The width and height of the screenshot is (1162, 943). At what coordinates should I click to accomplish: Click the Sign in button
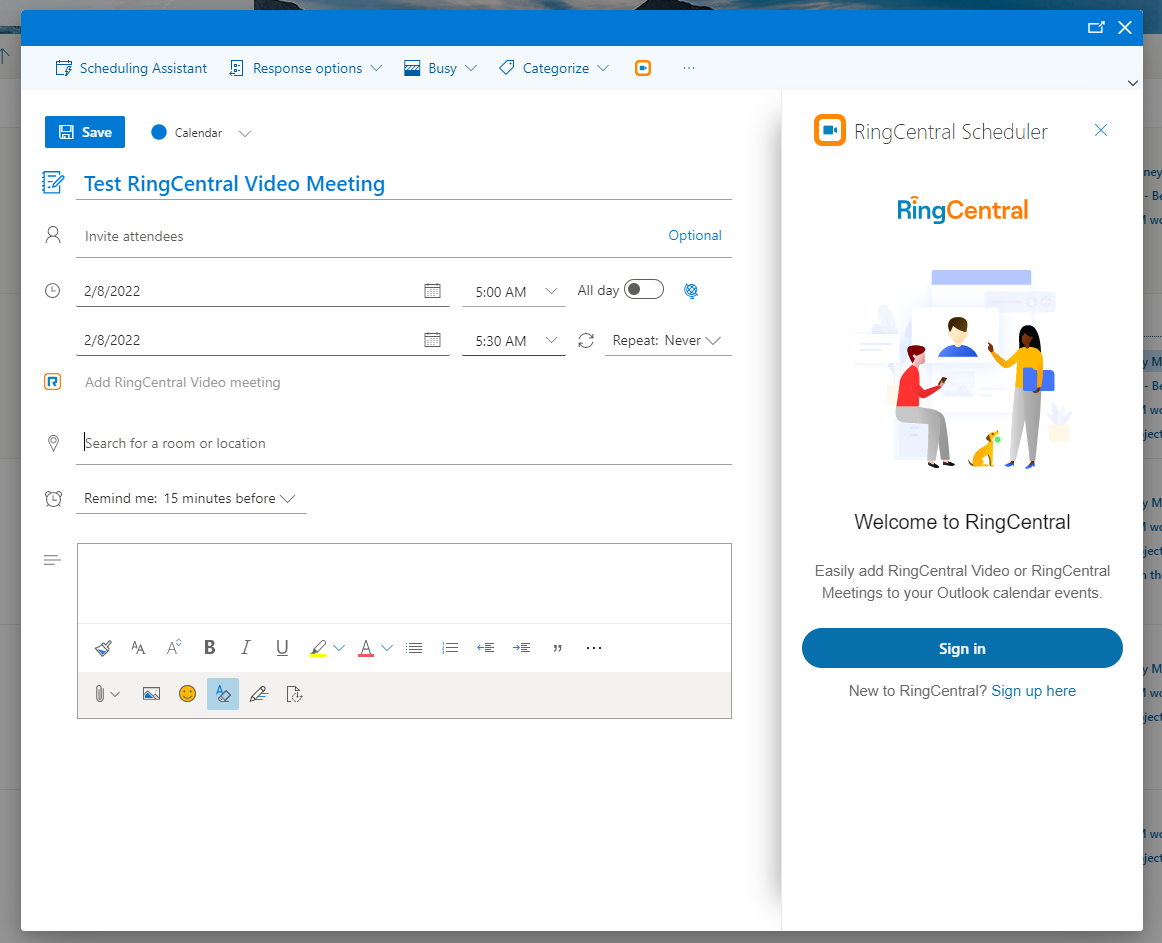961,648
